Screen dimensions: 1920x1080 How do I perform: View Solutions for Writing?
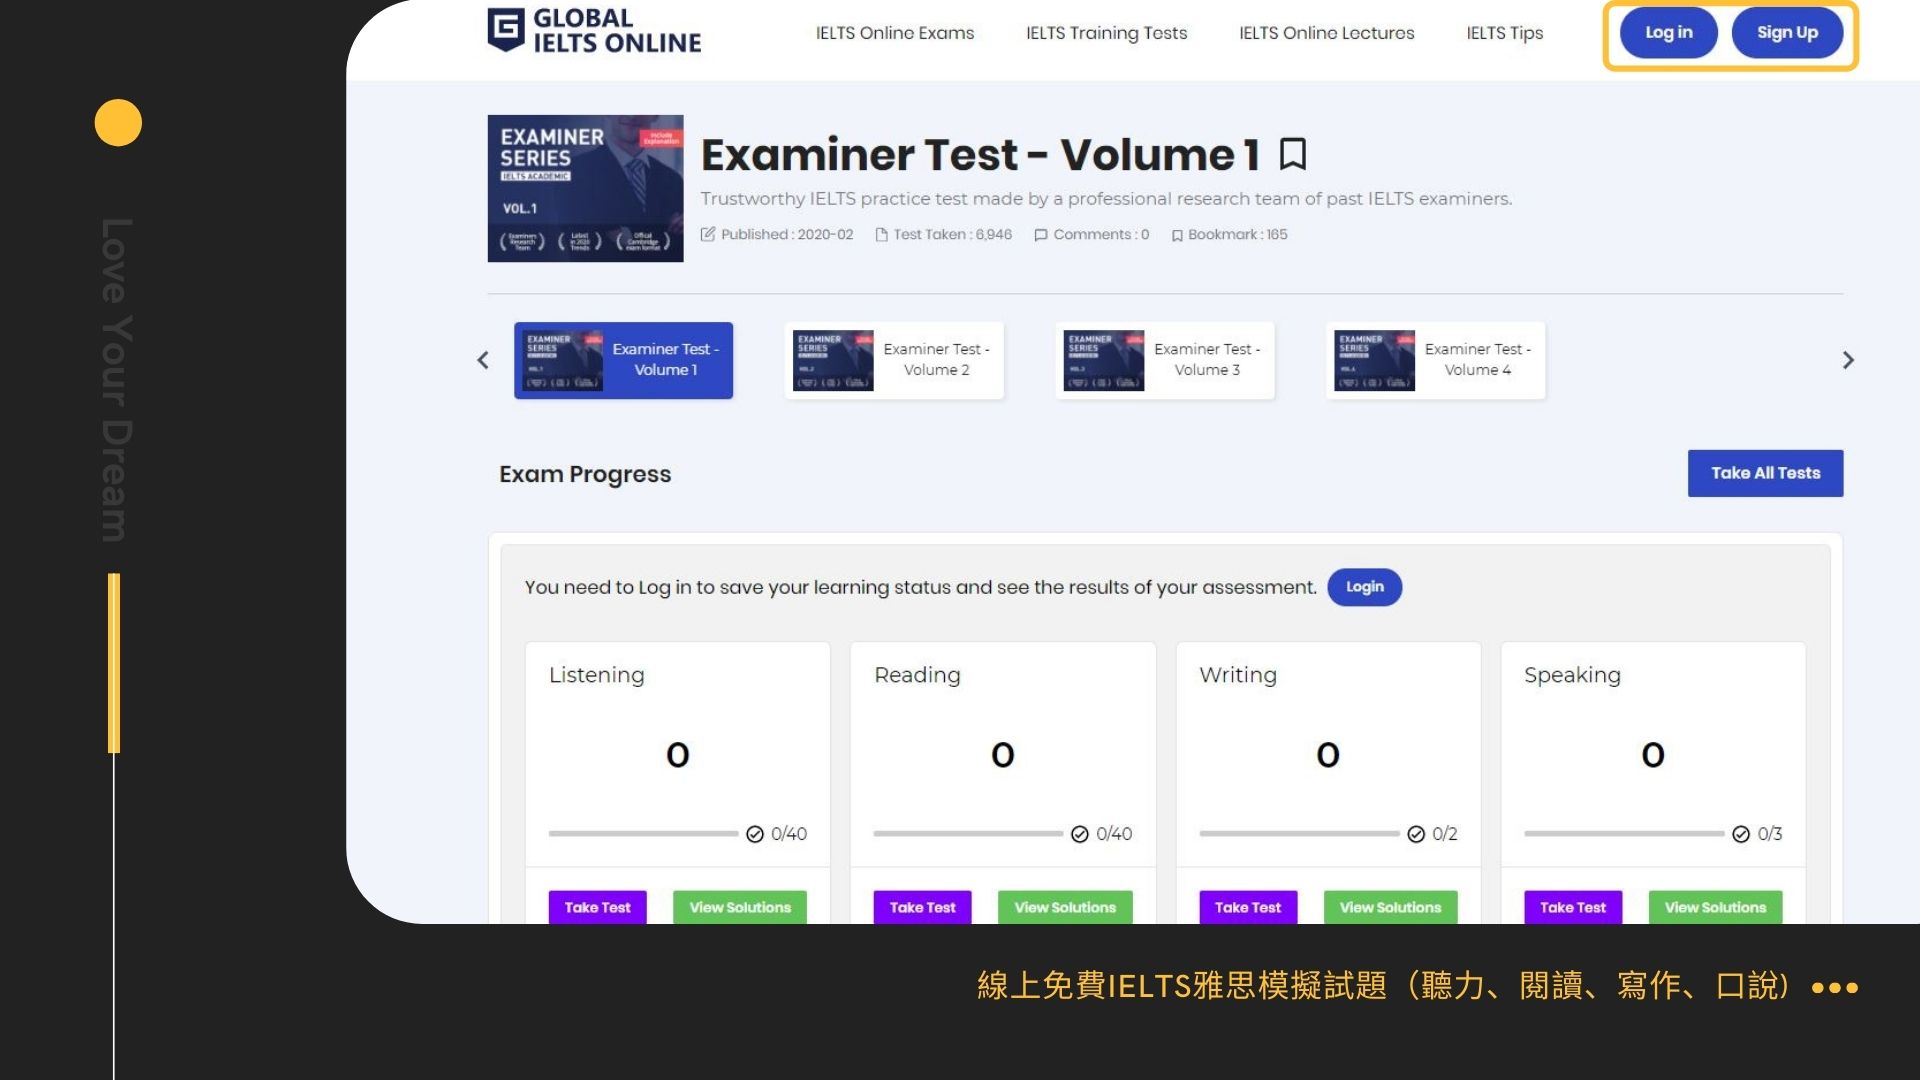[1390, 907]
